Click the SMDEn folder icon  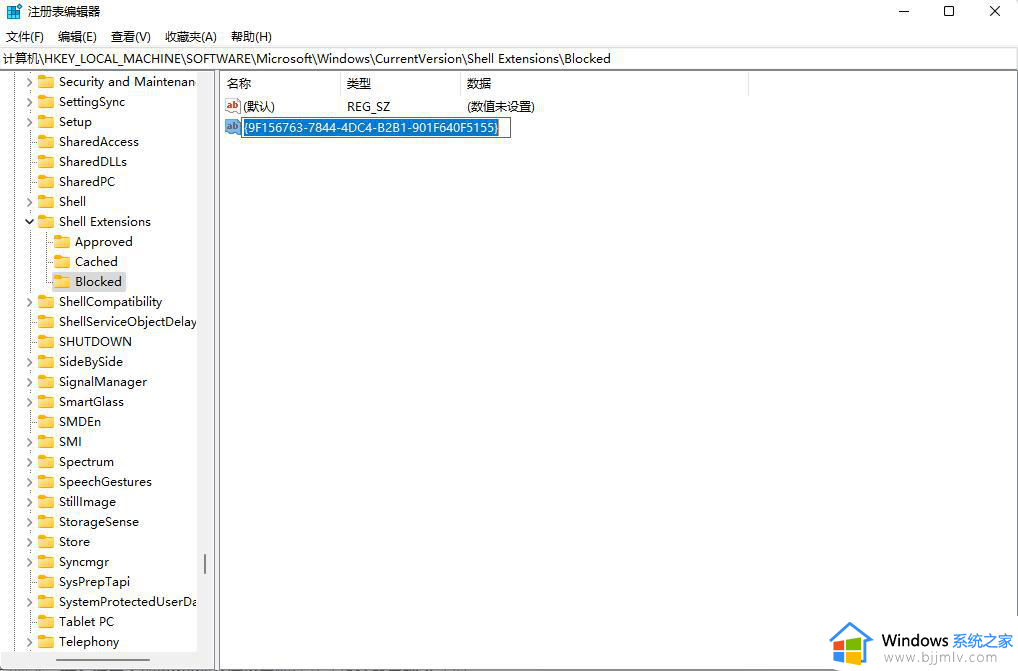46,422
